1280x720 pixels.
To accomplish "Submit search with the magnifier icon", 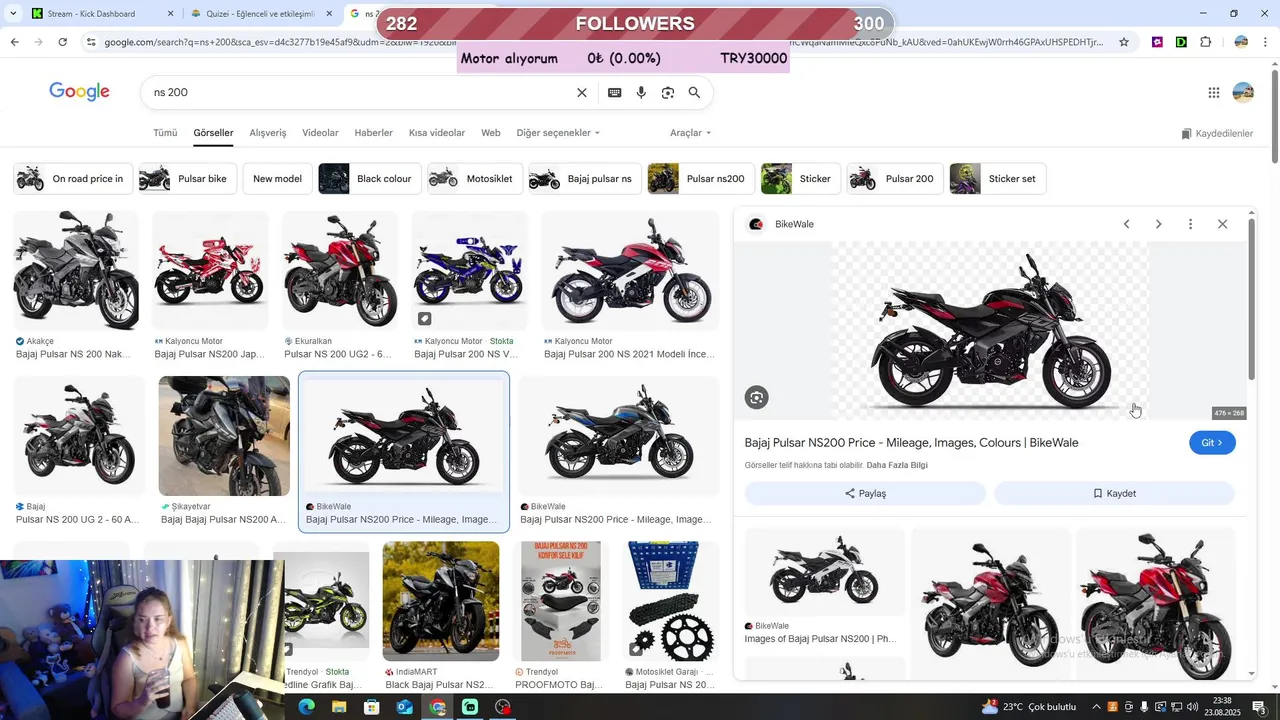I will pyautogui.click(x=694, y=93).
